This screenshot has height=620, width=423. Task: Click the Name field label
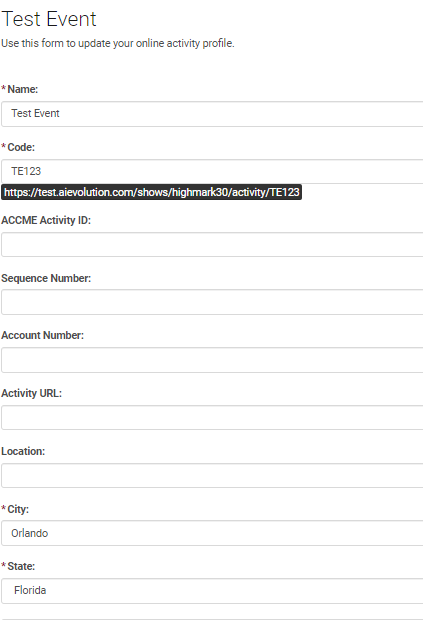pyautogui.click(x=23, y=89)
